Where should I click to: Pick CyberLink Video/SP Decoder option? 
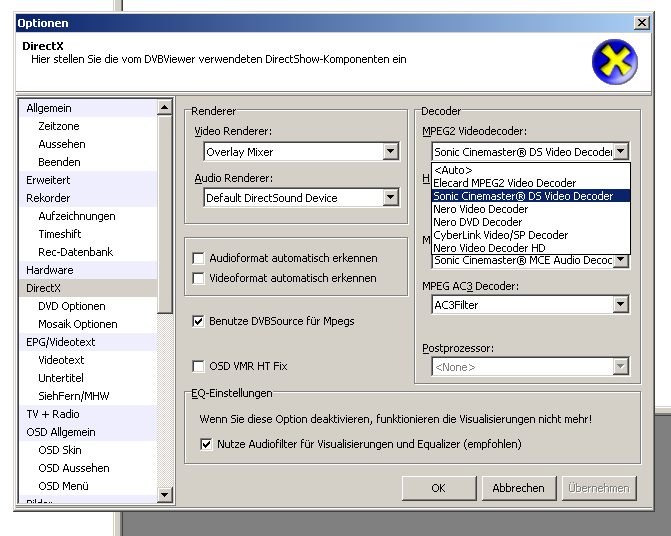coord(501,235)
